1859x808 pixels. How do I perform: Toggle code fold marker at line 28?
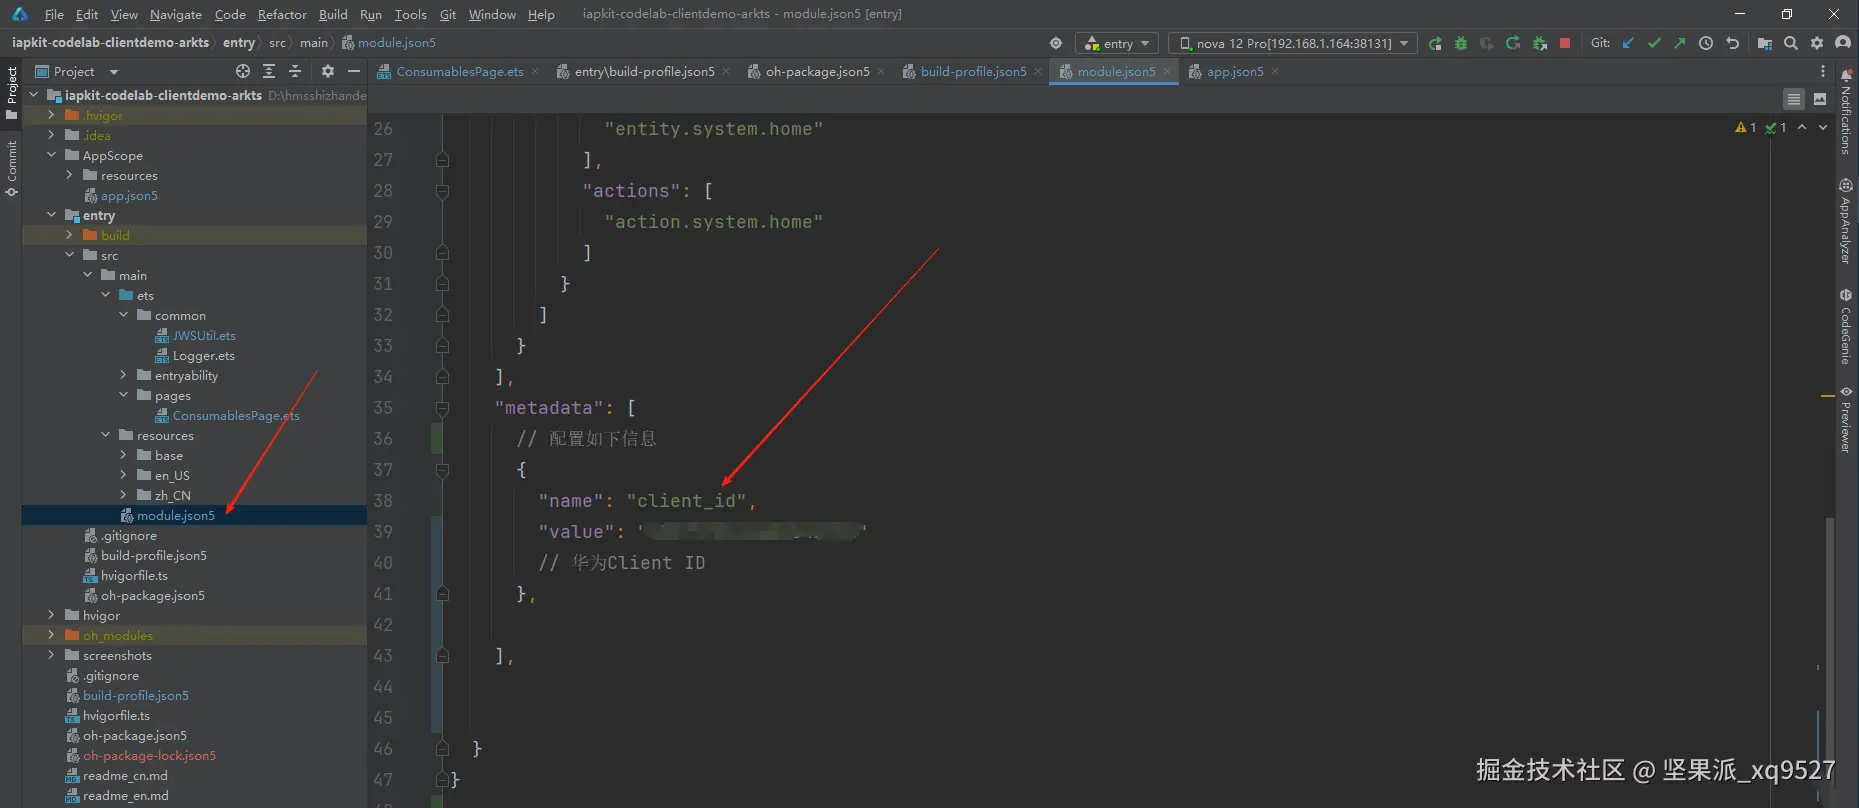(442, 191)
